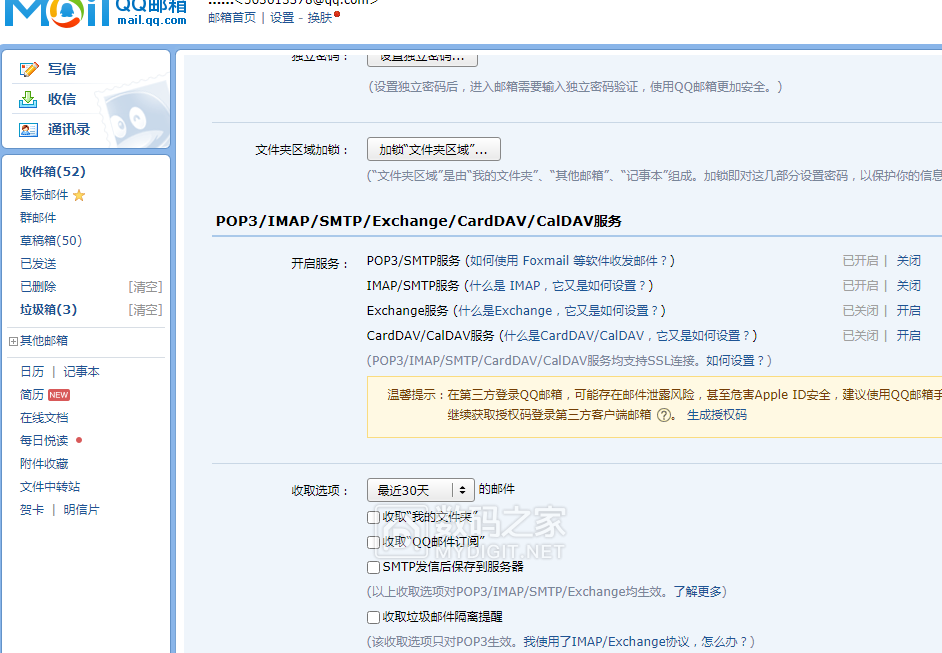Click the QQ Mail logo
The image size is (942, 653).
point(95,12)
